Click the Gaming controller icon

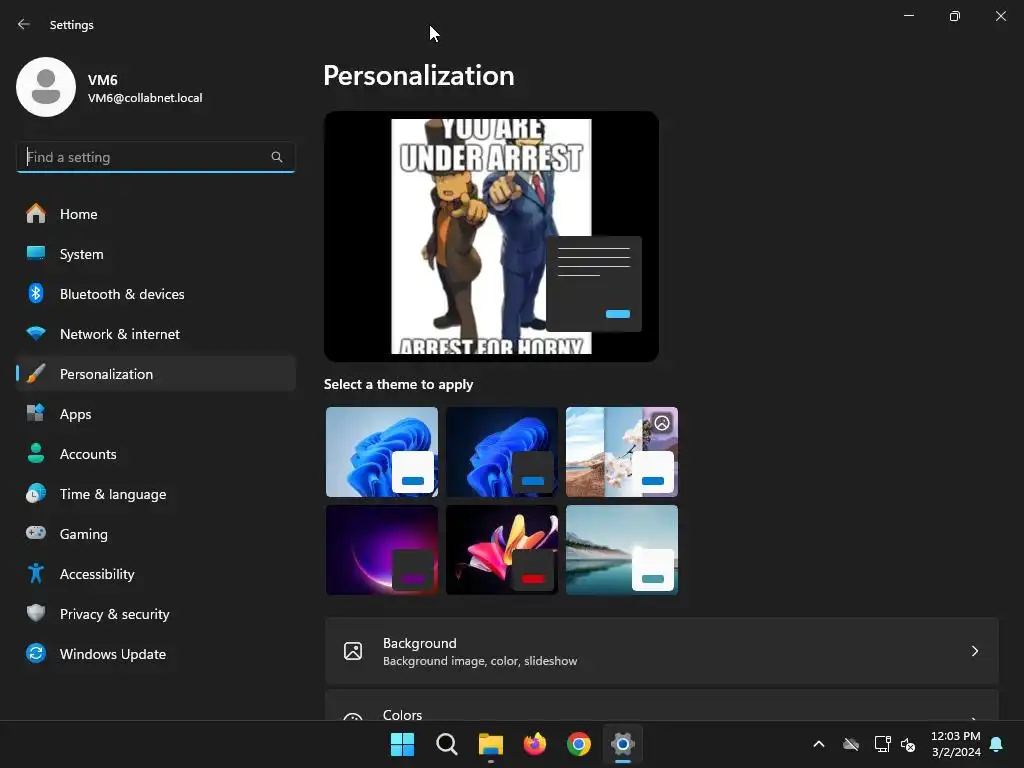click(x=36, y=533)
